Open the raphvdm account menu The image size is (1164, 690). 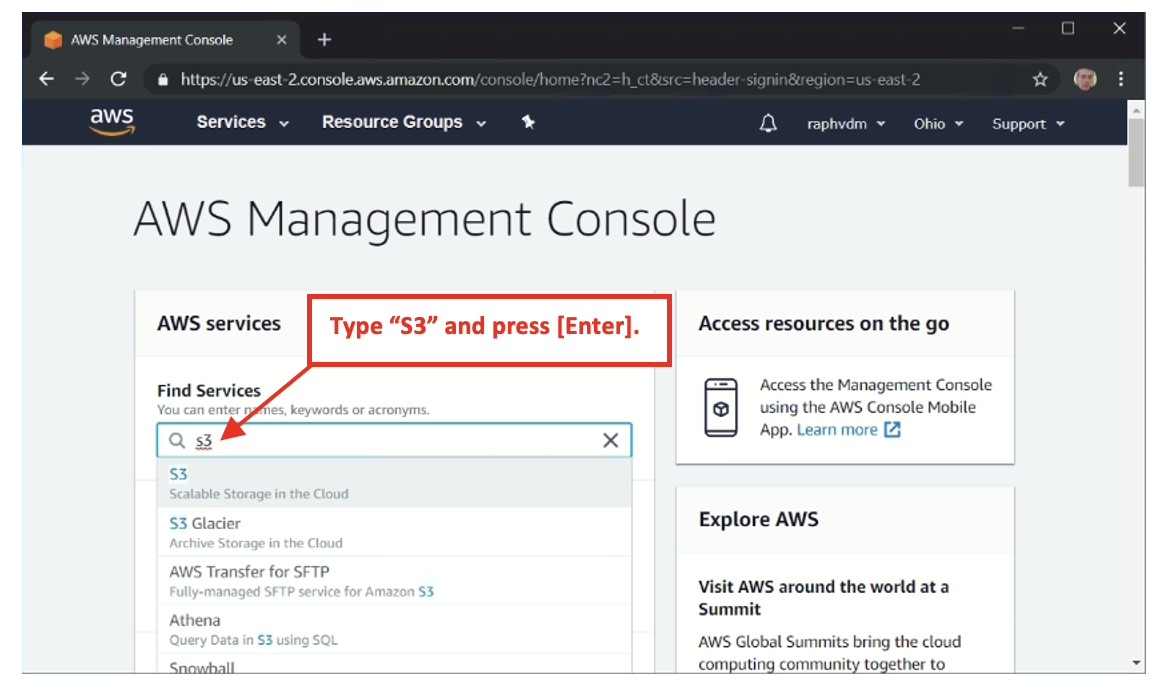point(846,124)
